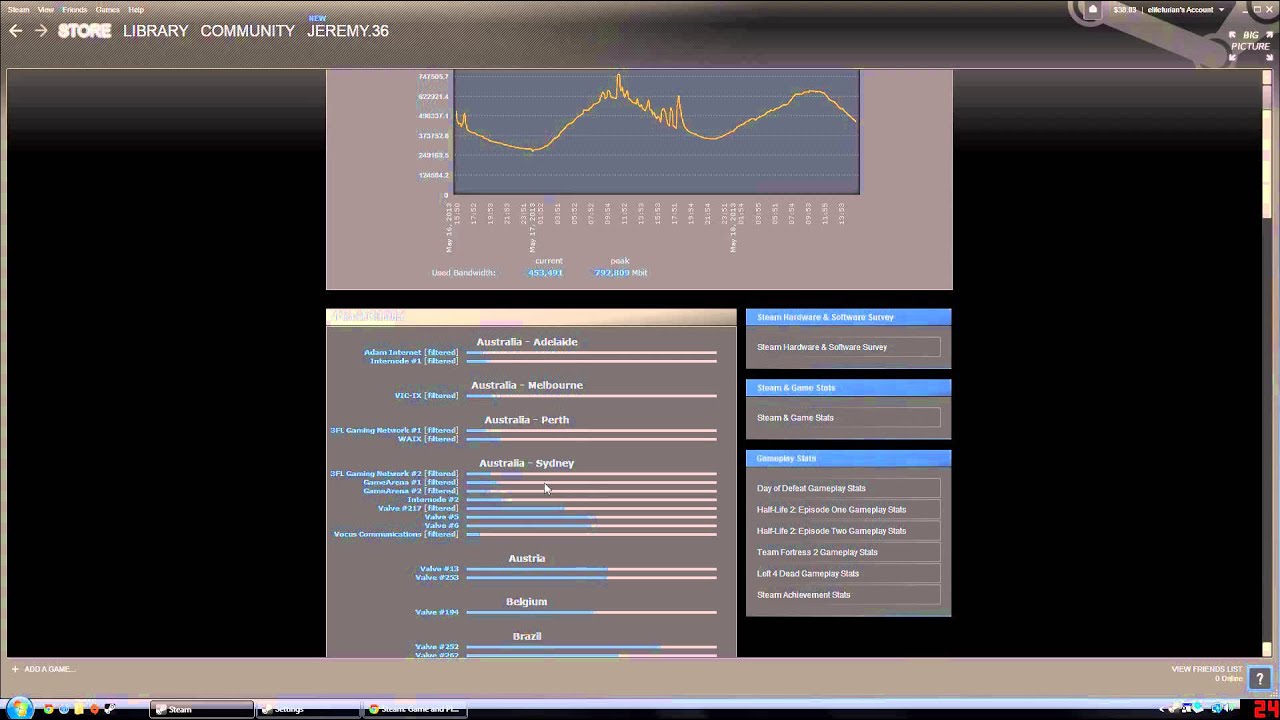
Task: Switch to the COMMUNITY tab
Action: (247, 31)
